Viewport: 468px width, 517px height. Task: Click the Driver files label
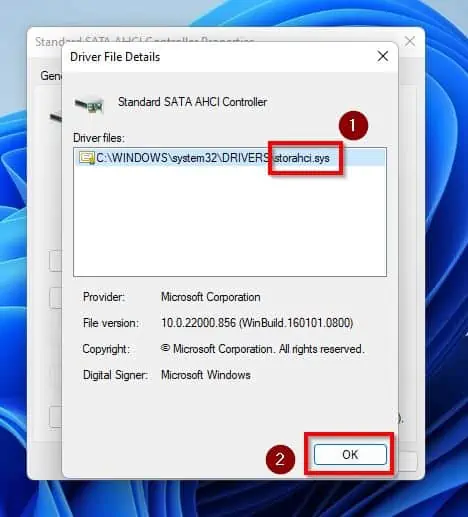coord(99,138)
